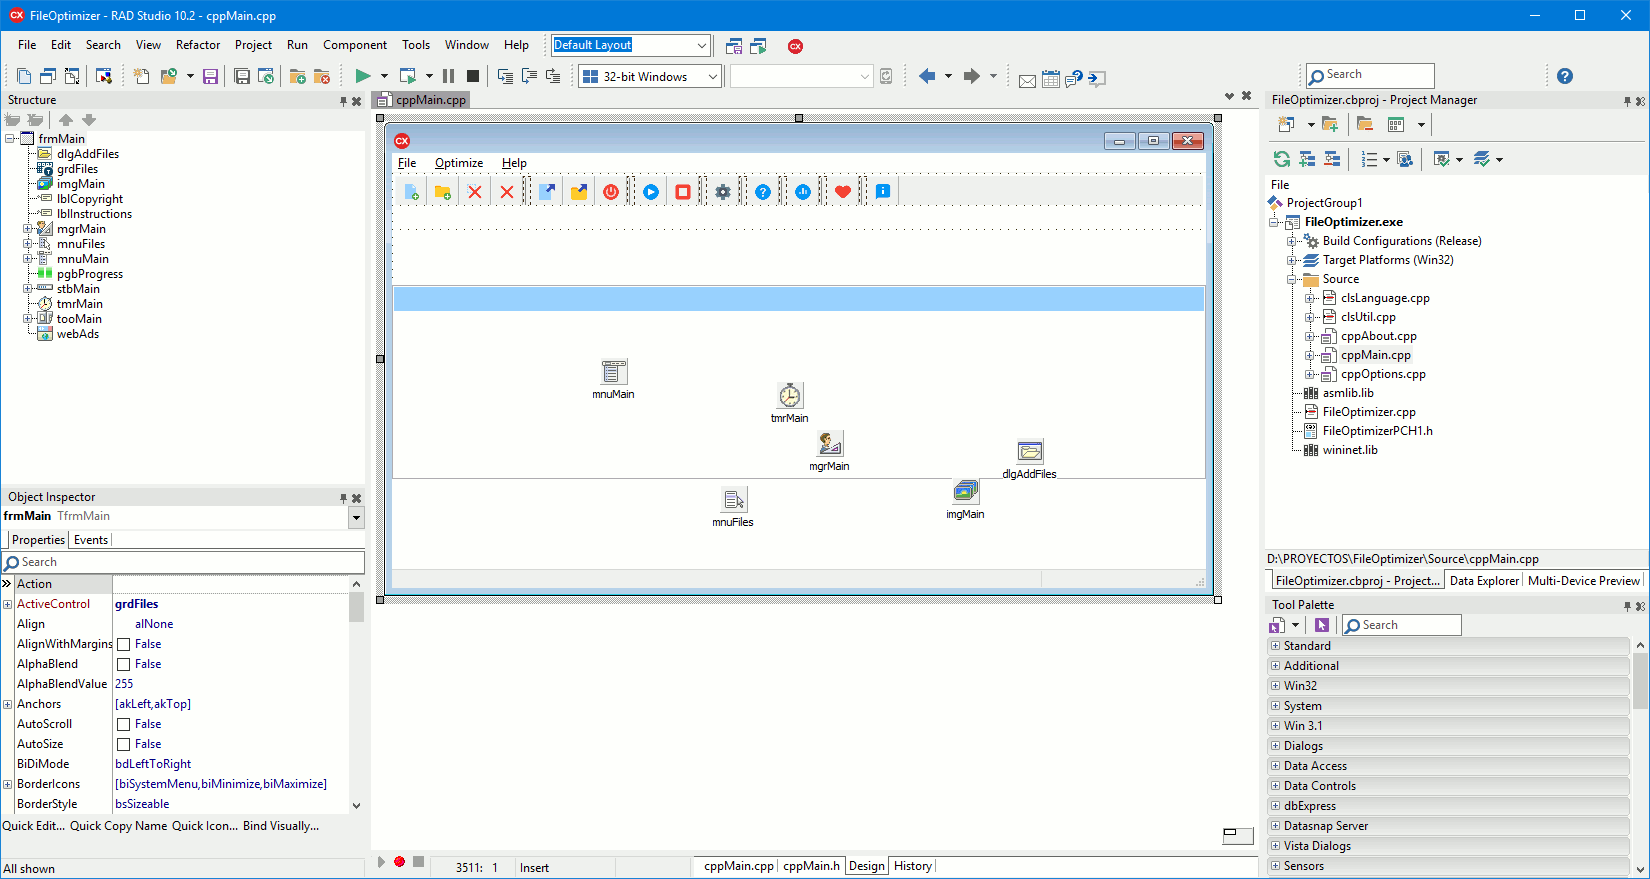The image size is (1650, 879).
Task: Expand the Win32 palette category
Action: click(x=1275, y=686)
